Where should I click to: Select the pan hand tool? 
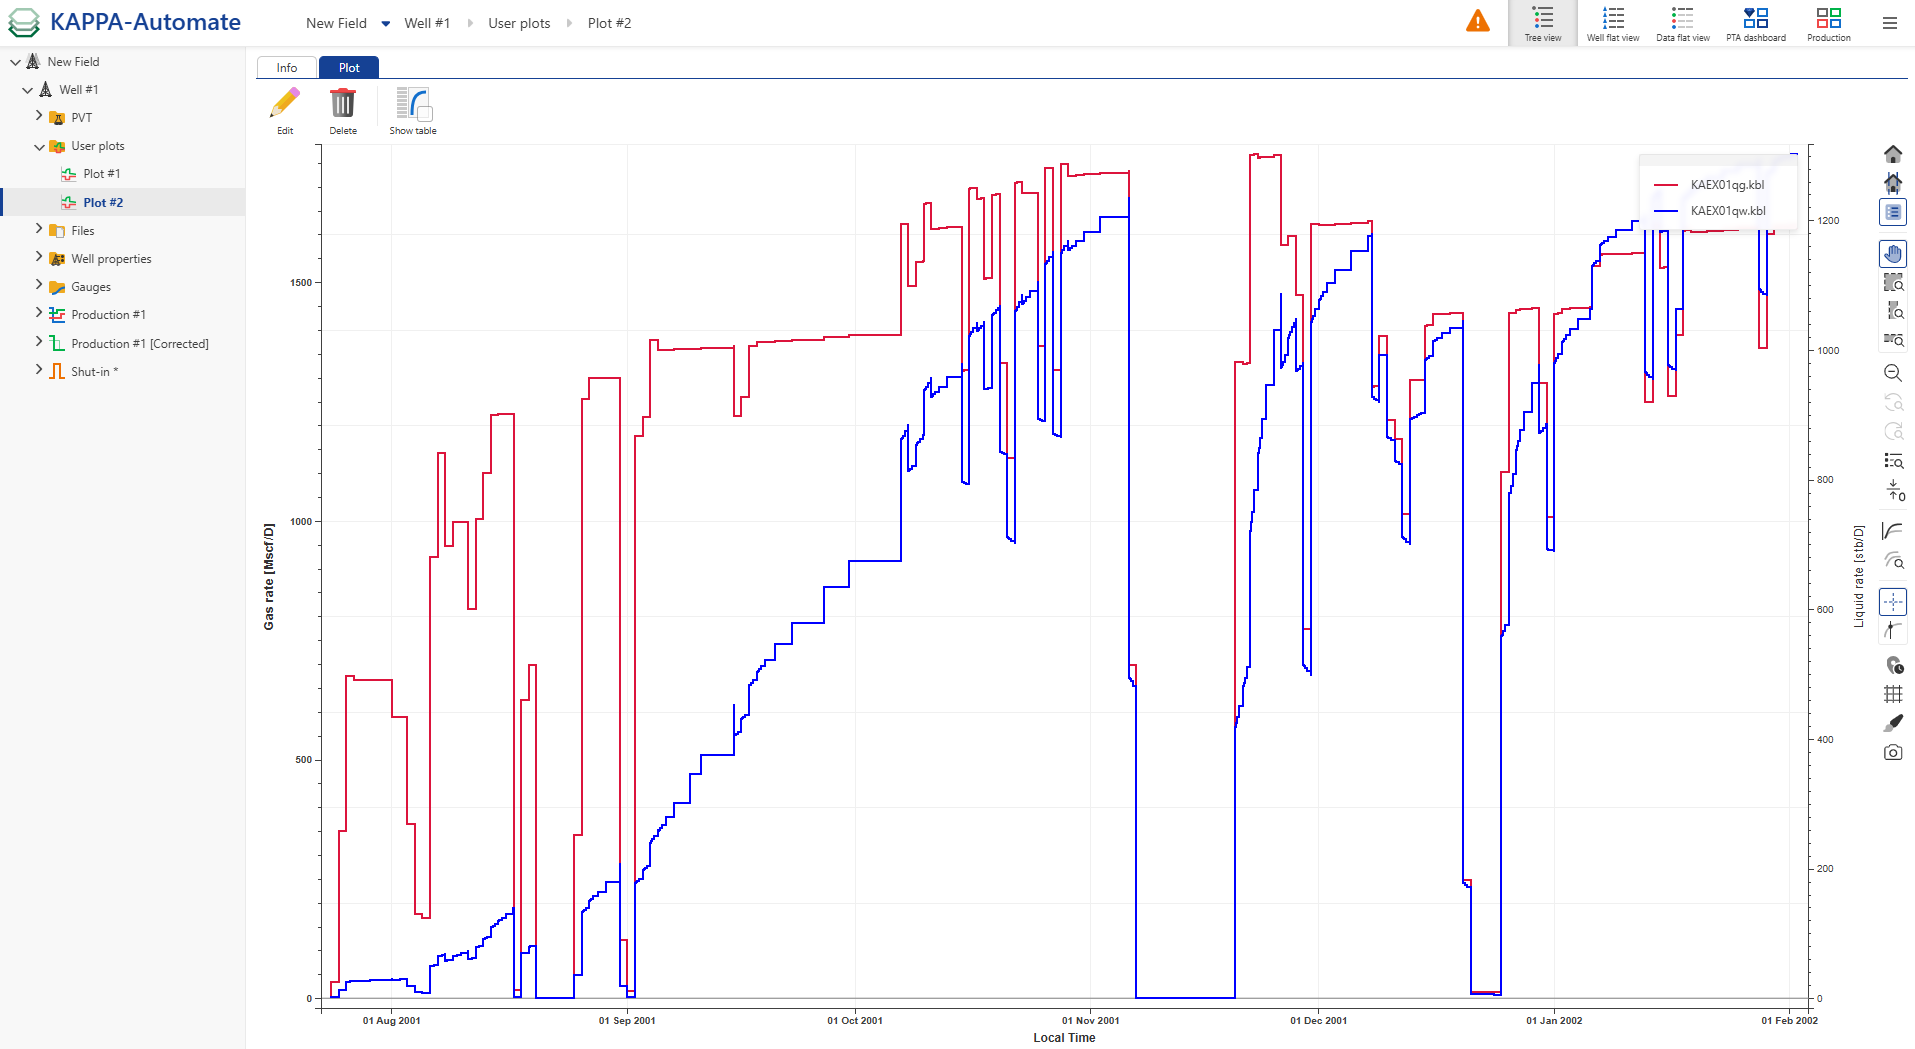point(1893,254)
